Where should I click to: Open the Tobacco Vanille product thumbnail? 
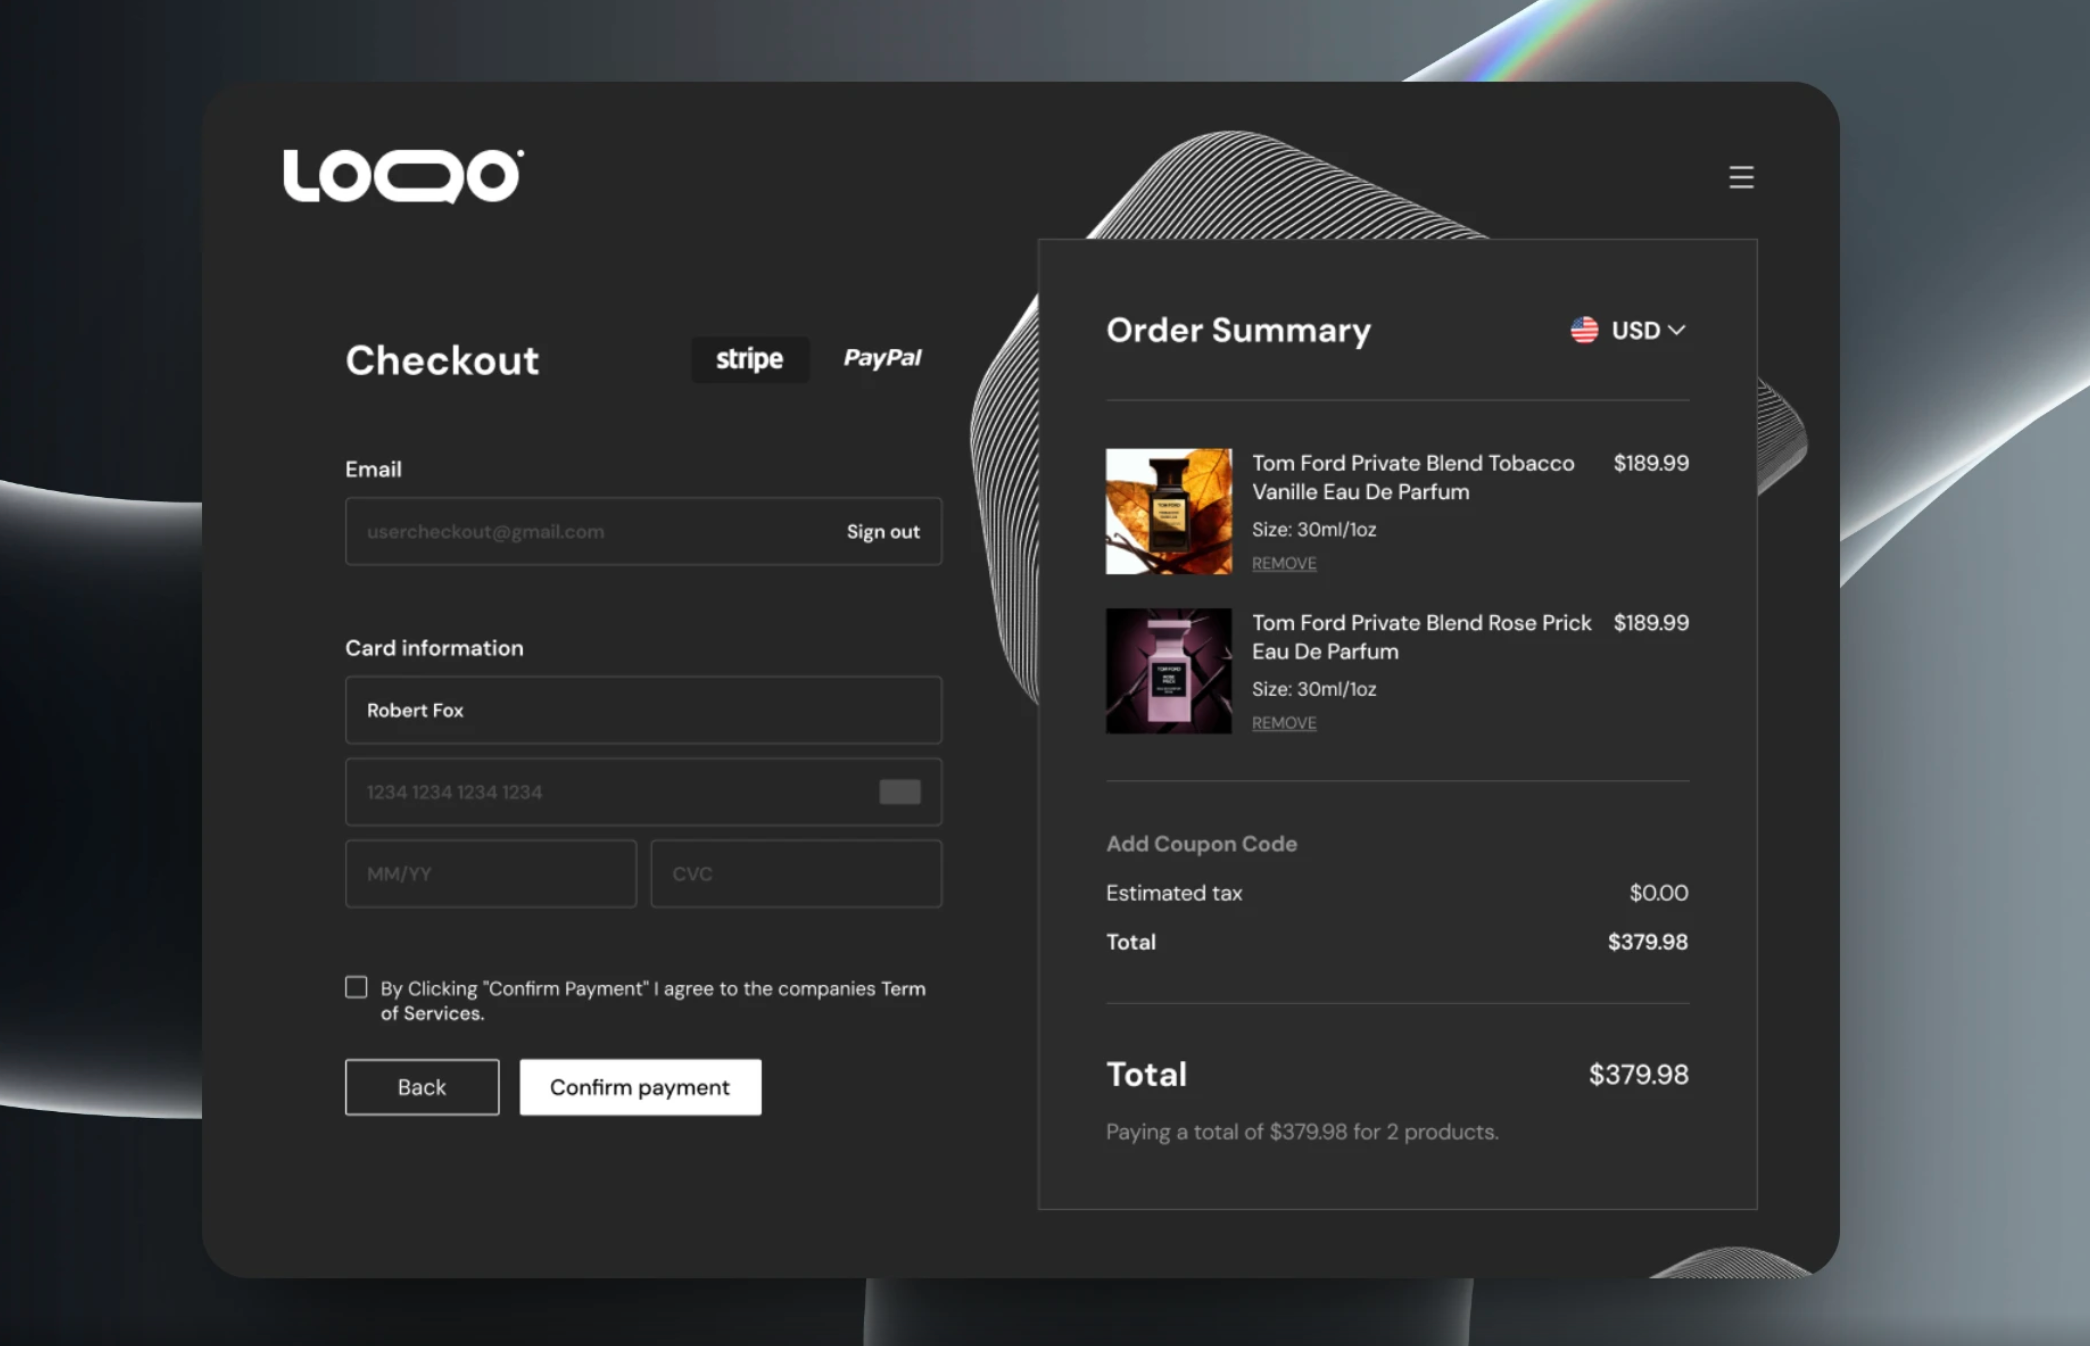click(1169, 511)
